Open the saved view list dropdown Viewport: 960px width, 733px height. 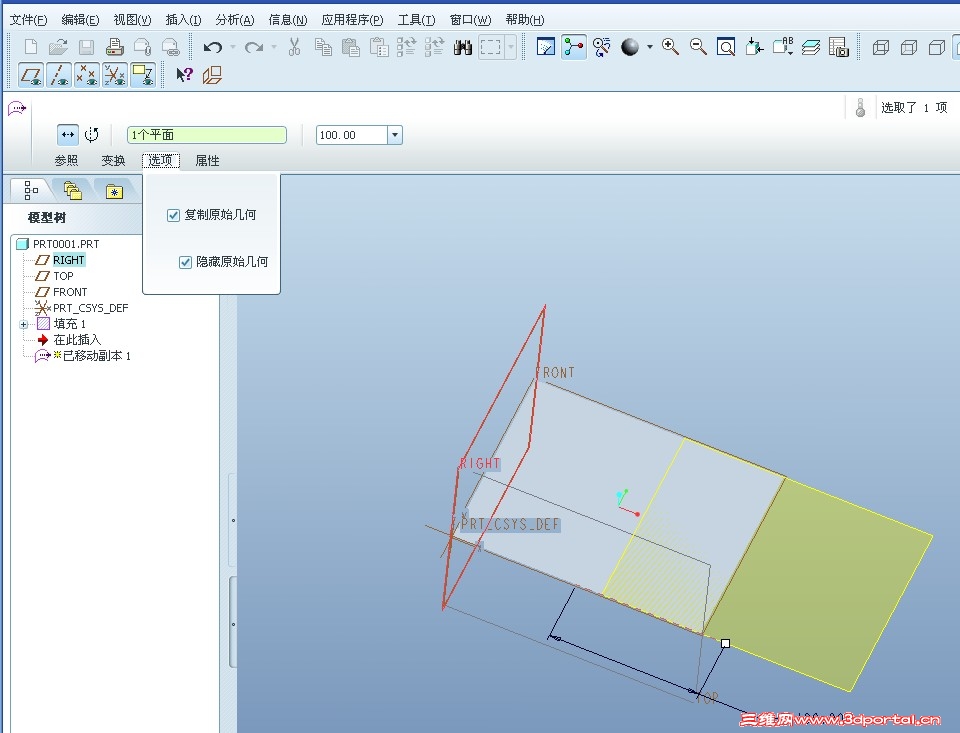point(782,47)
